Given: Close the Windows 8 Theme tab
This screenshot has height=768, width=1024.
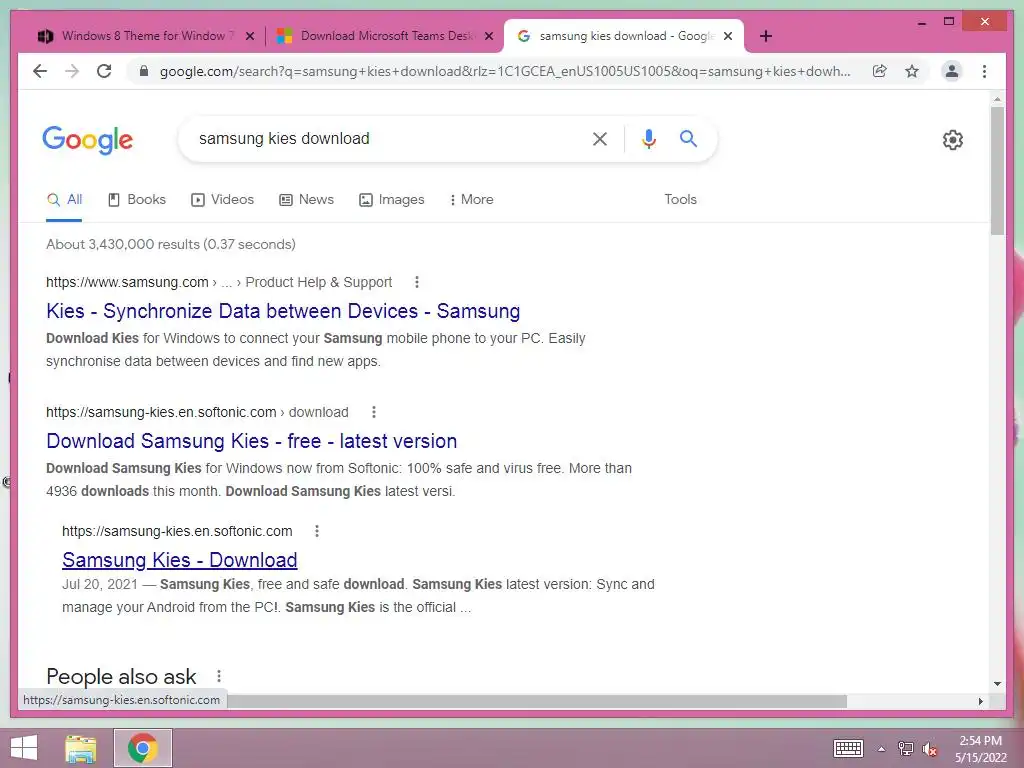Looking at the screenshot, I should click(x=249, y=36).
